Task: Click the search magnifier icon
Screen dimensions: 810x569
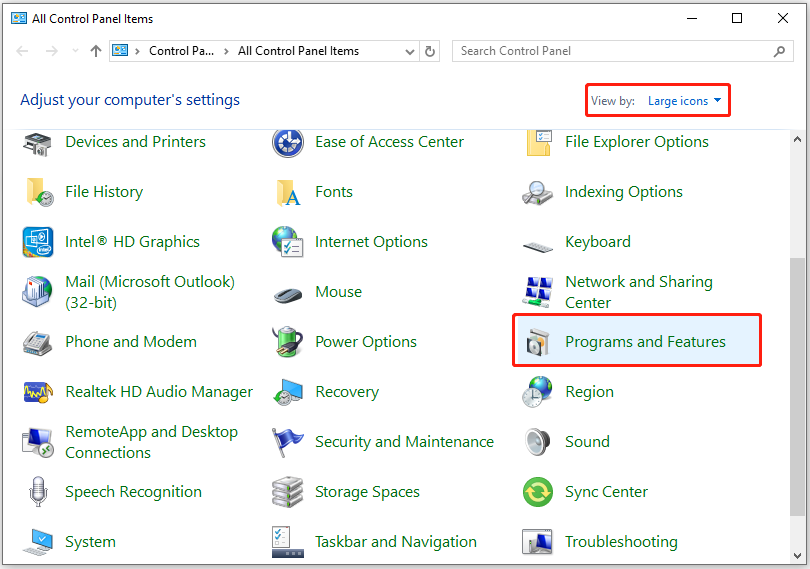Action: click(780, 51)
